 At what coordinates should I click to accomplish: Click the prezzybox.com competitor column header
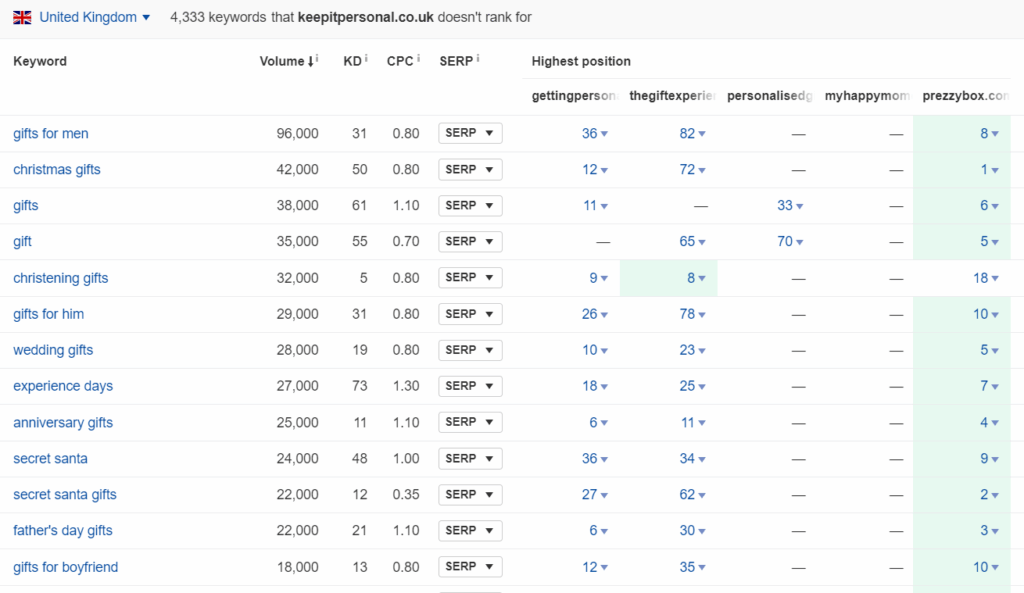pos(966,96)
